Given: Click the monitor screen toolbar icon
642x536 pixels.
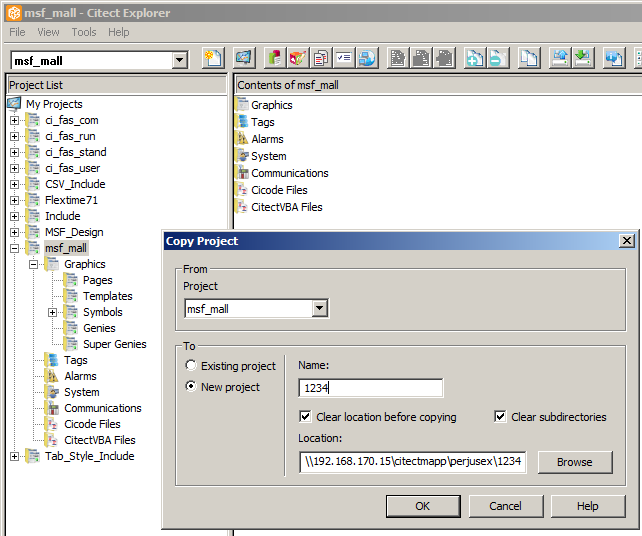Looking at the screenshot, I should click(x=244, y=58).
